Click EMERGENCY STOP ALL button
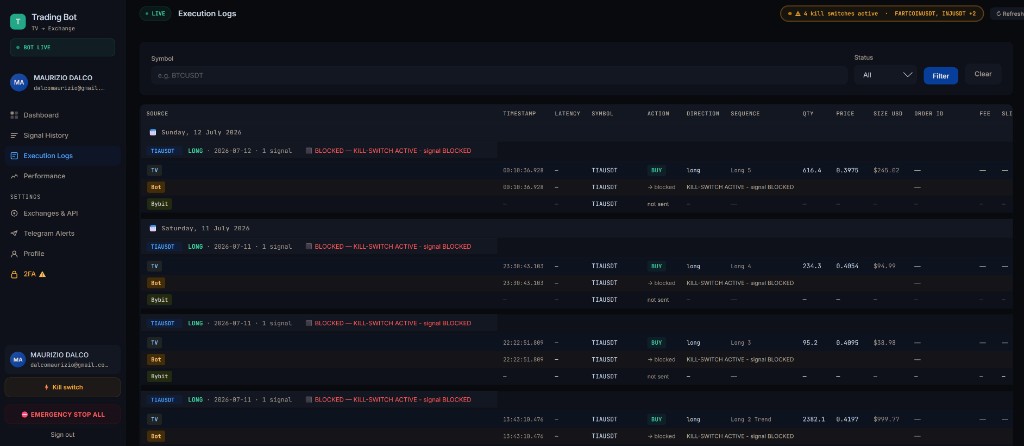This screenshot has height=446, width=1024. coord(63,415)
